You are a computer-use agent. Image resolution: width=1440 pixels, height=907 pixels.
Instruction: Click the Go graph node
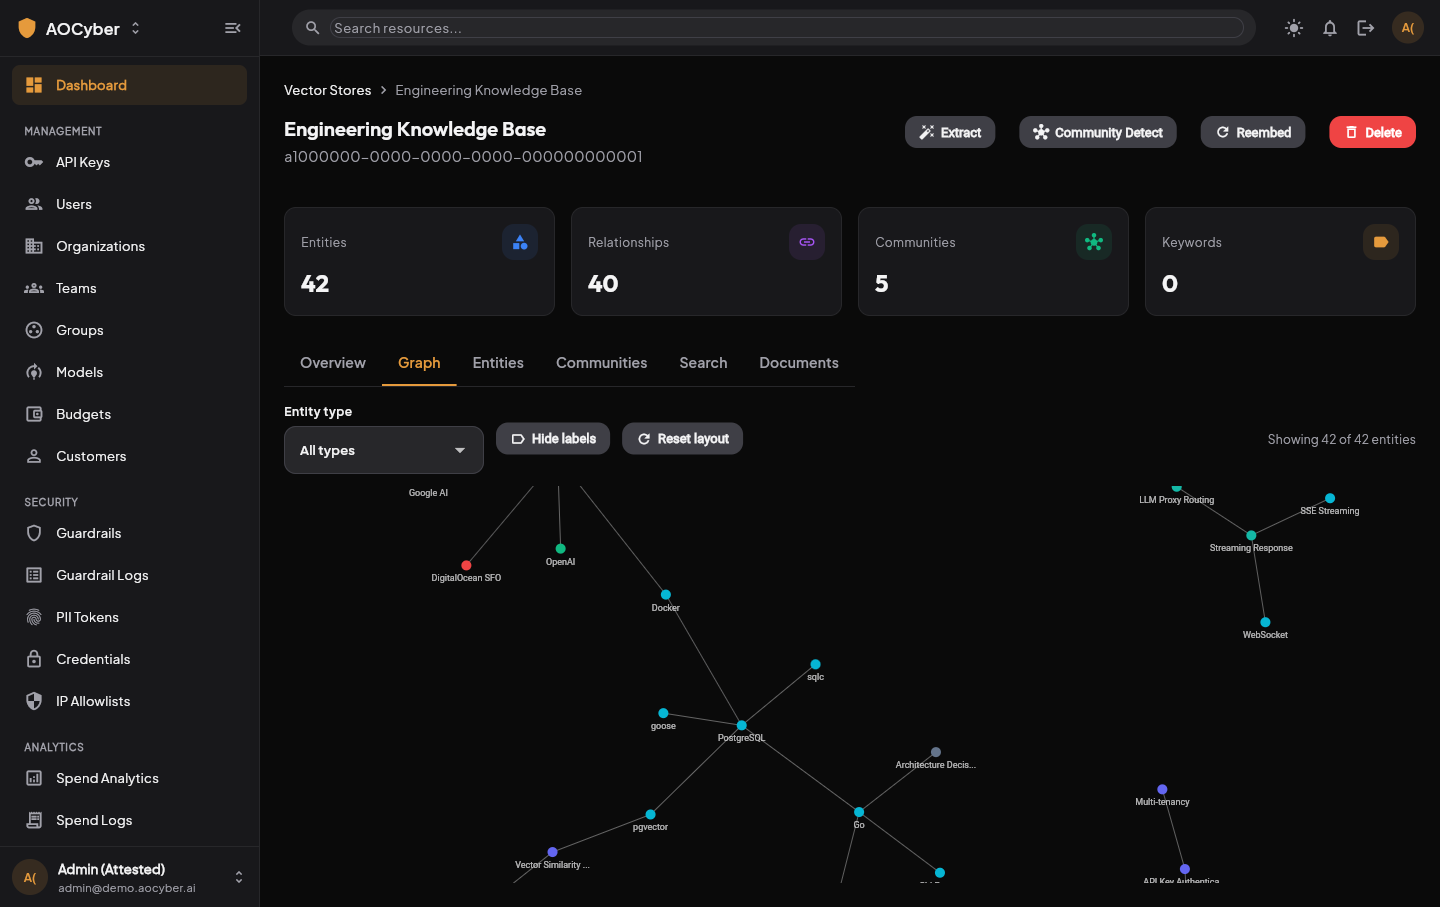point(859,812)
